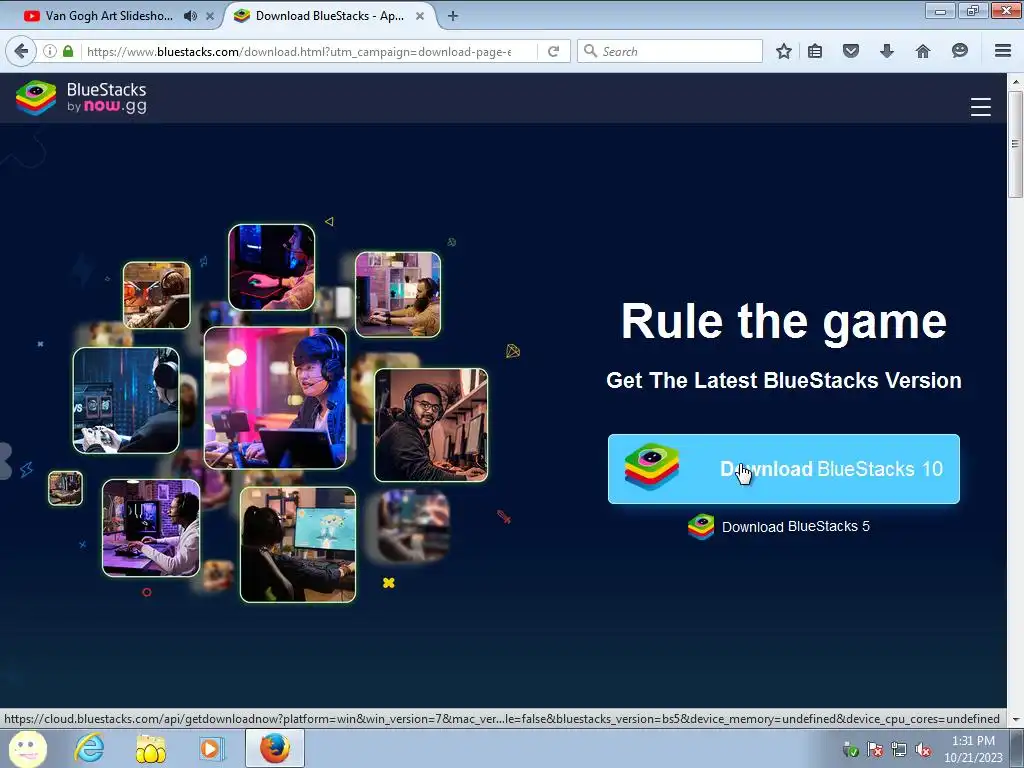
Task: Show bookmarks list icon in toolbar
Action: coord(815,51)
